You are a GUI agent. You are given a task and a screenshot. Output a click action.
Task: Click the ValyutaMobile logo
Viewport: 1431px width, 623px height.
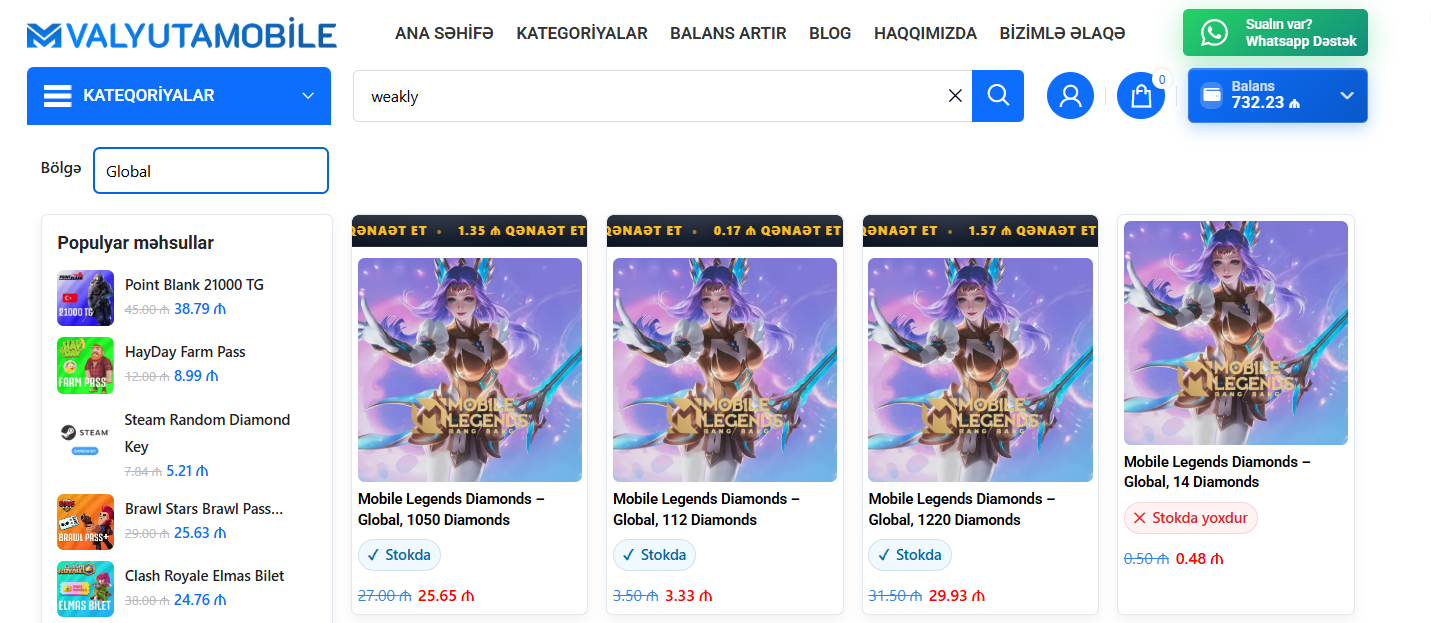tap(182, 35)
